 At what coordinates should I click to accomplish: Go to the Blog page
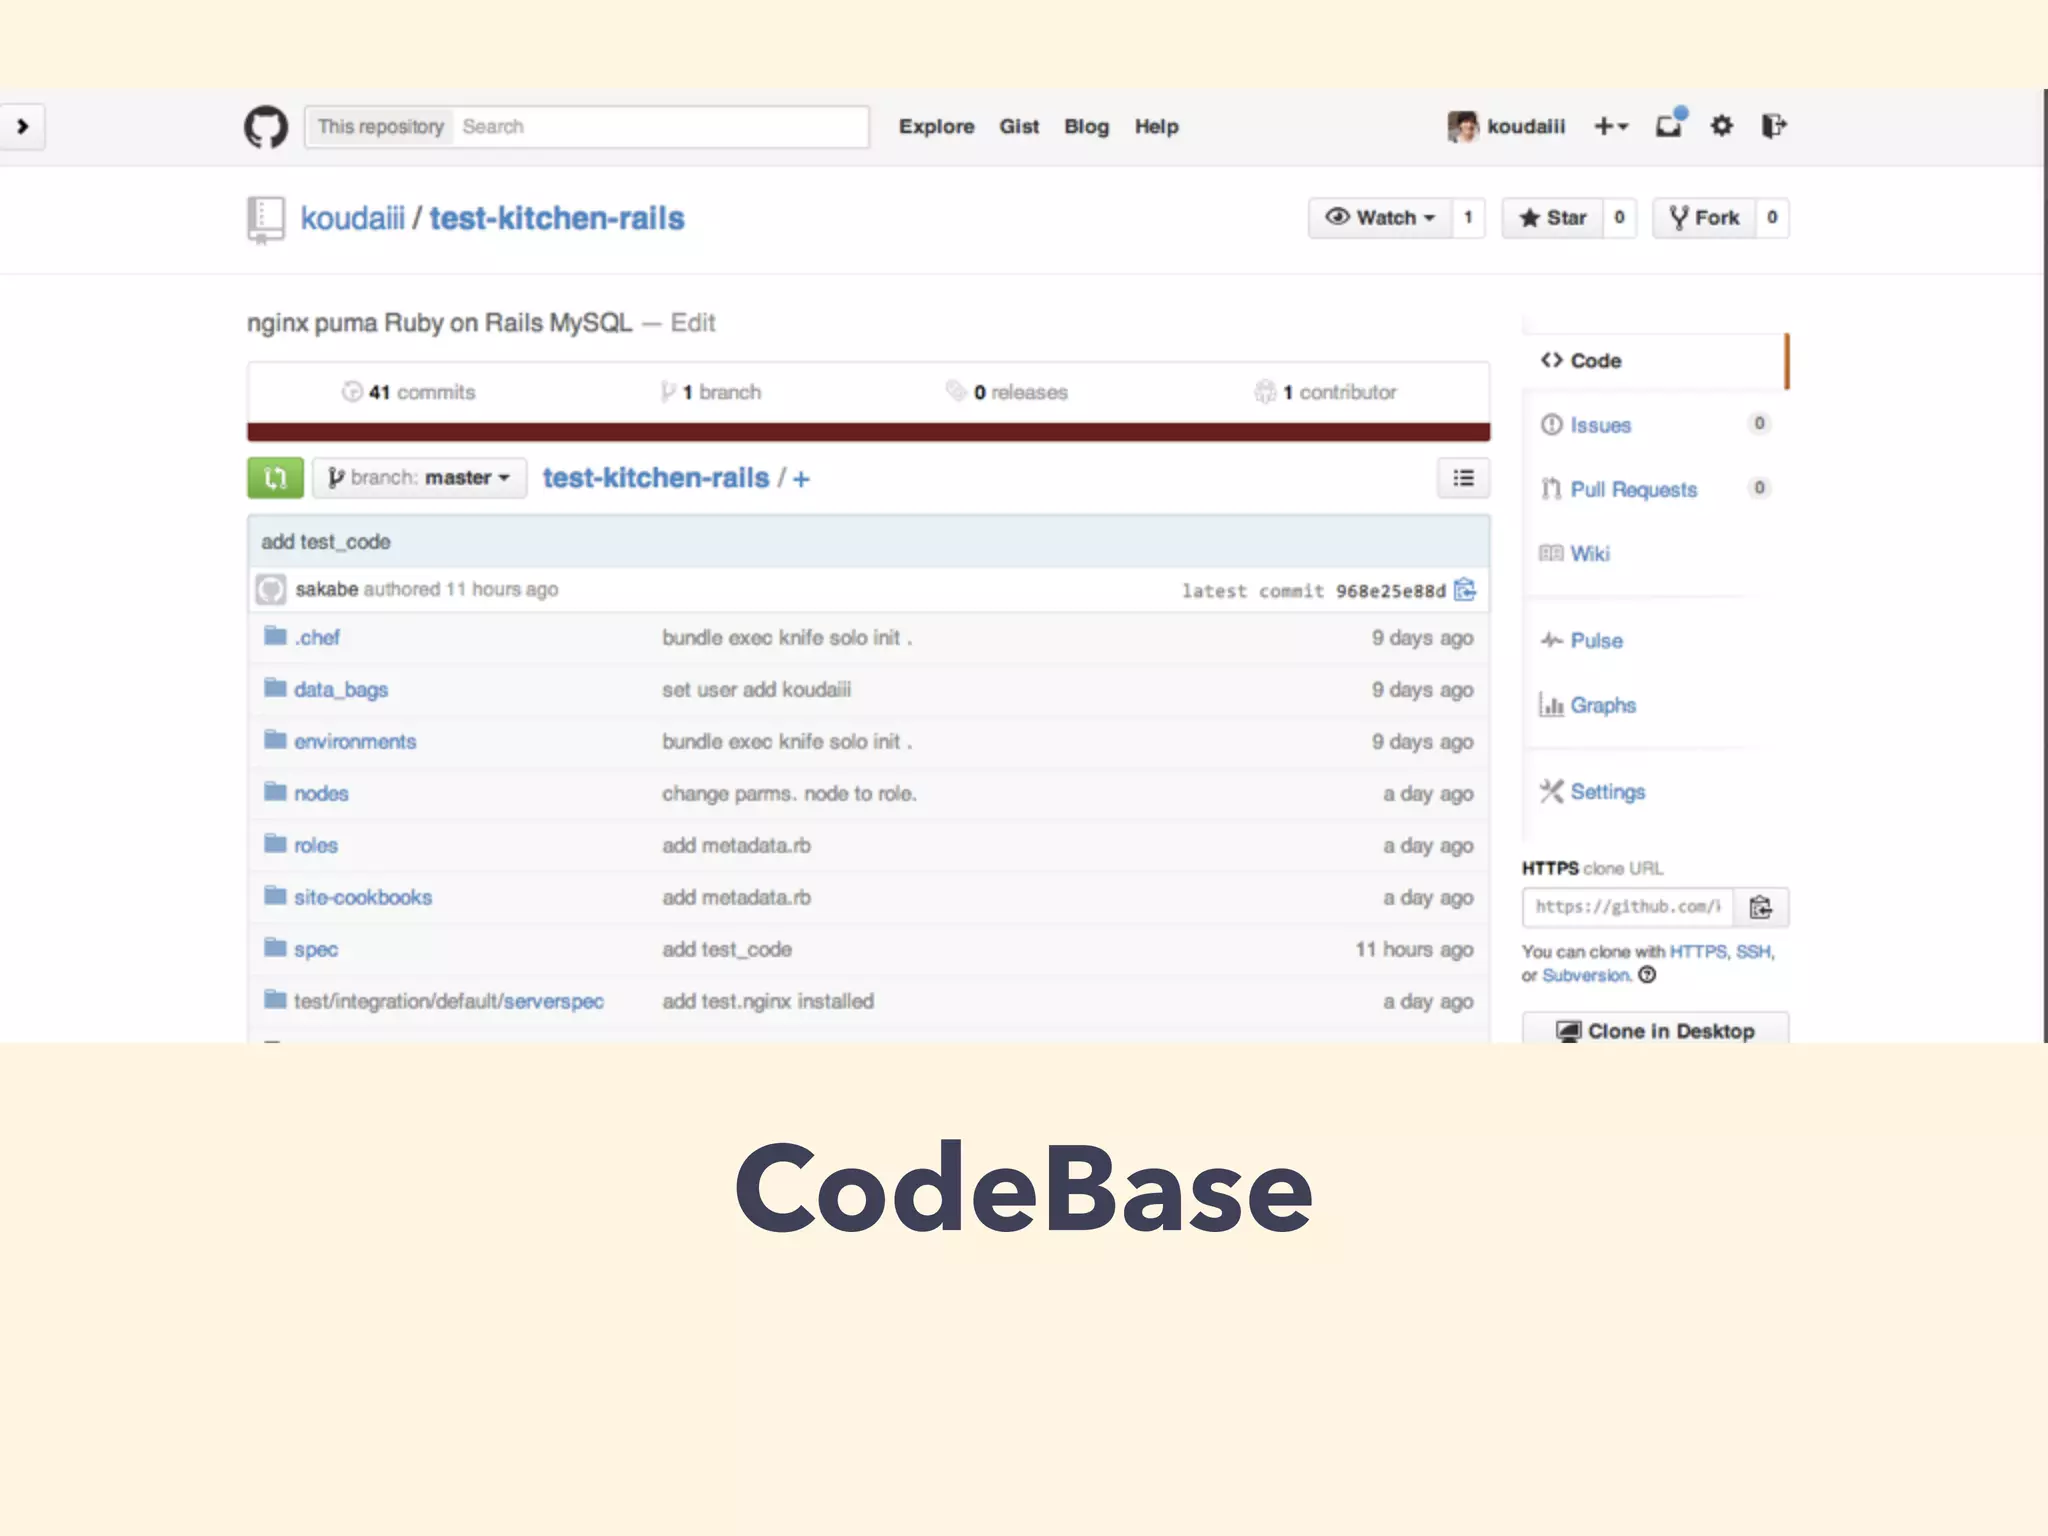1086,127
